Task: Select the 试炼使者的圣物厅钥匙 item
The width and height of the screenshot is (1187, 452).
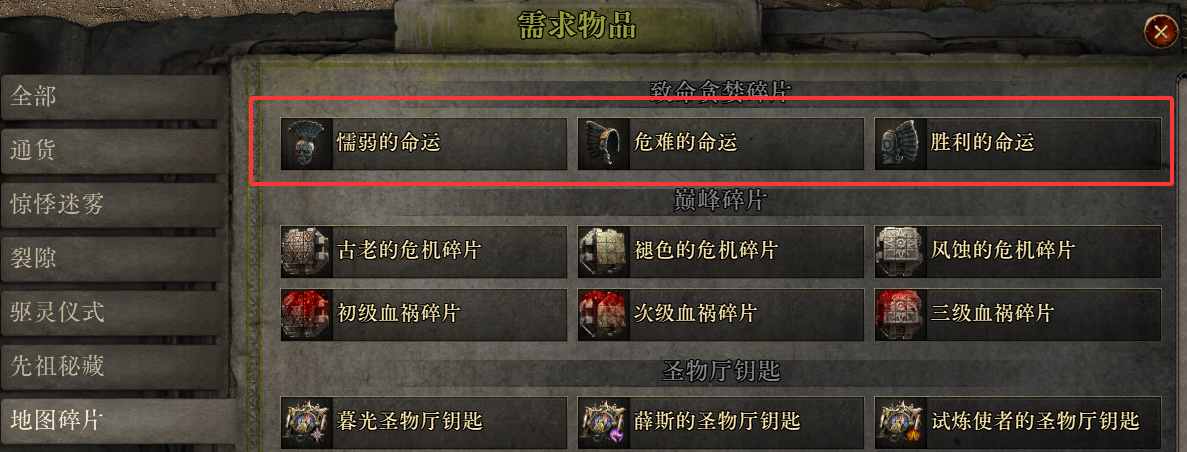Action: pos(1017,422)
